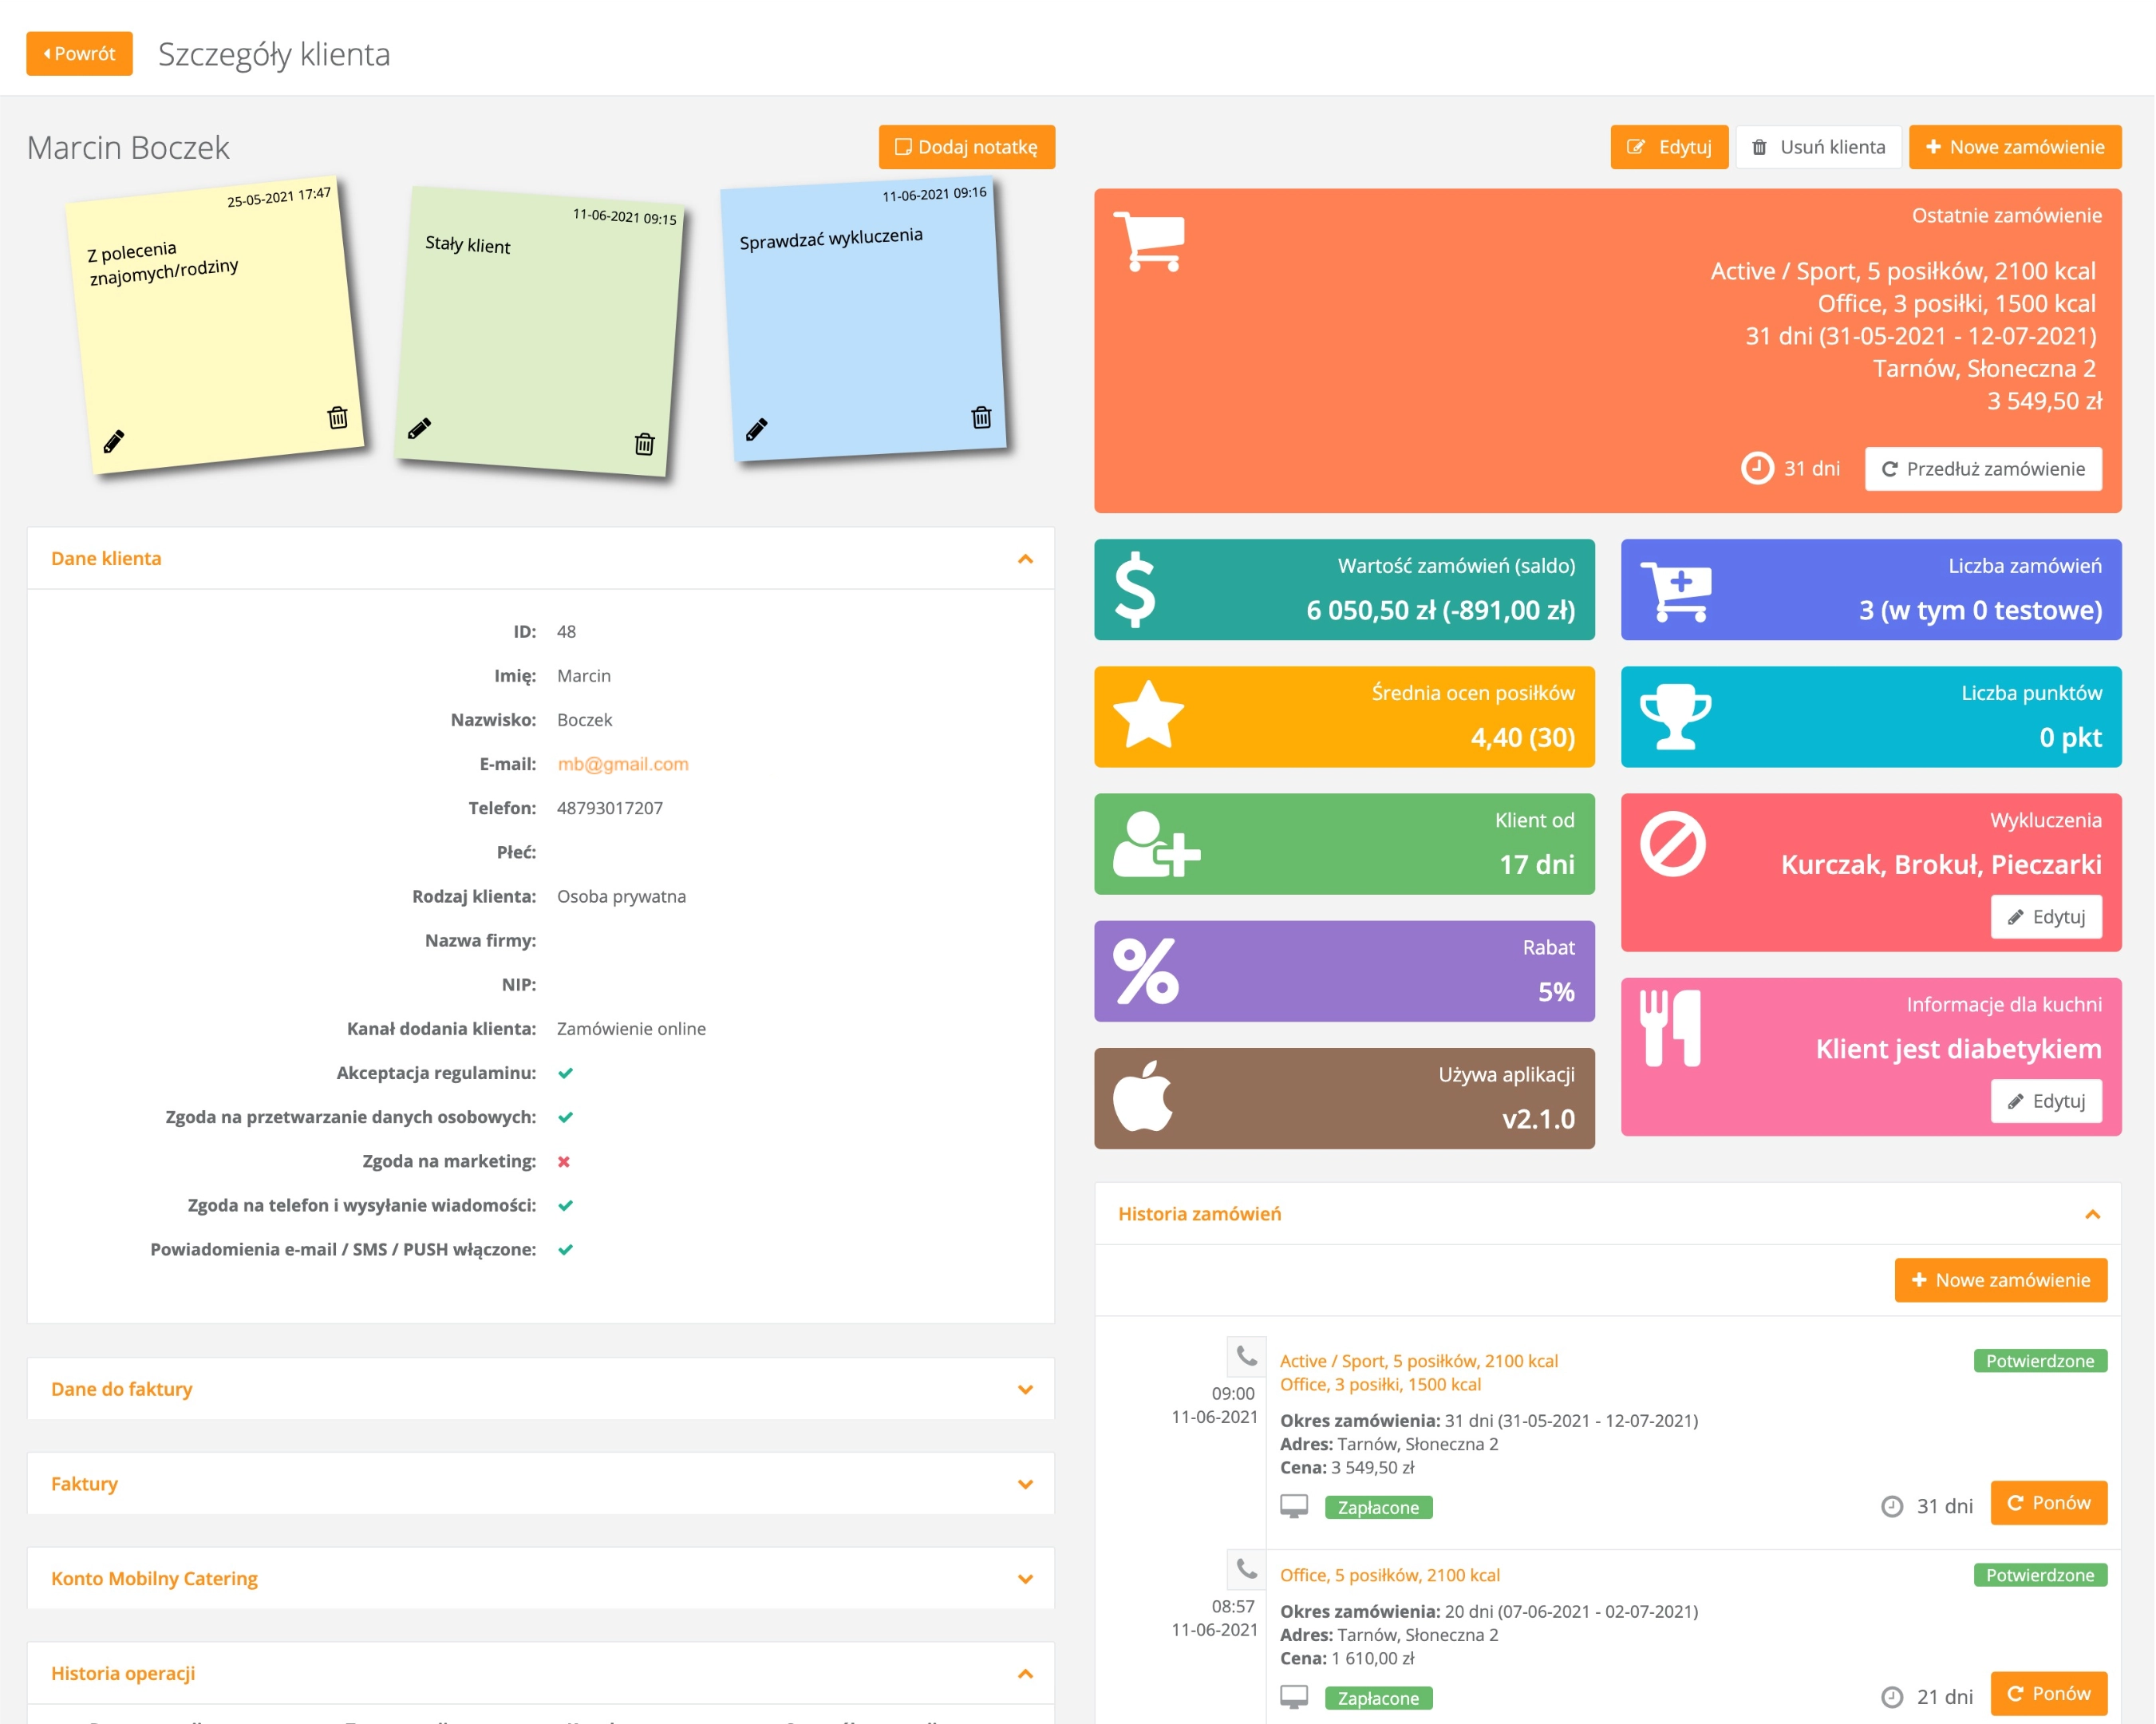Repeat the Active / Sport order with Ponów
2156x1724 pixels.
coord(2049,1503)
